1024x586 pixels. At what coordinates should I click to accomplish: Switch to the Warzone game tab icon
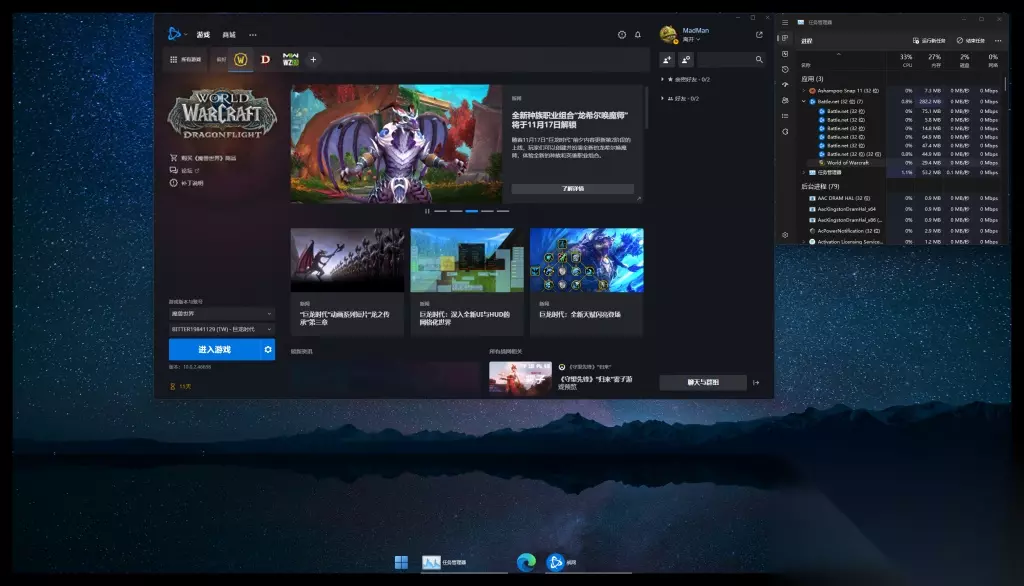click(x=291, y=60)
